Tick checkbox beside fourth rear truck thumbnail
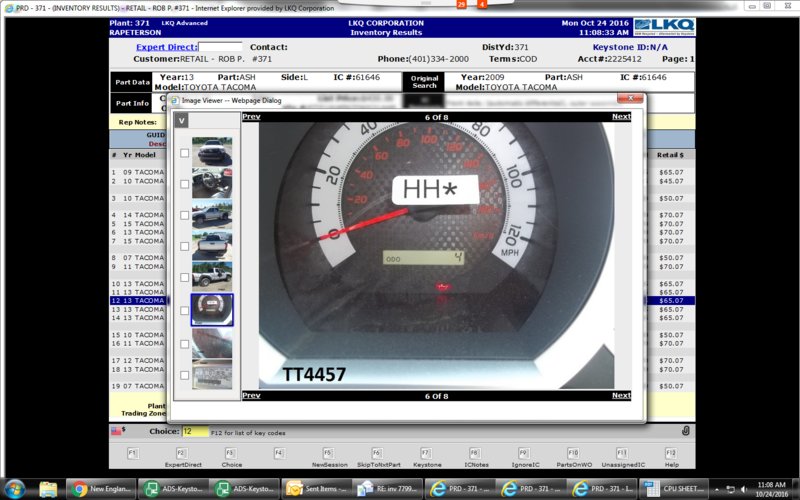The width and height of the screenshot is (800, 500). click(185, 246)
